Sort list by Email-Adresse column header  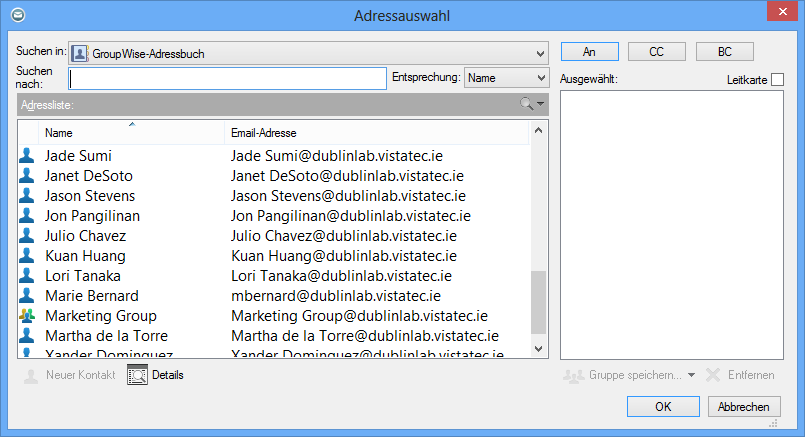(376, 133)
